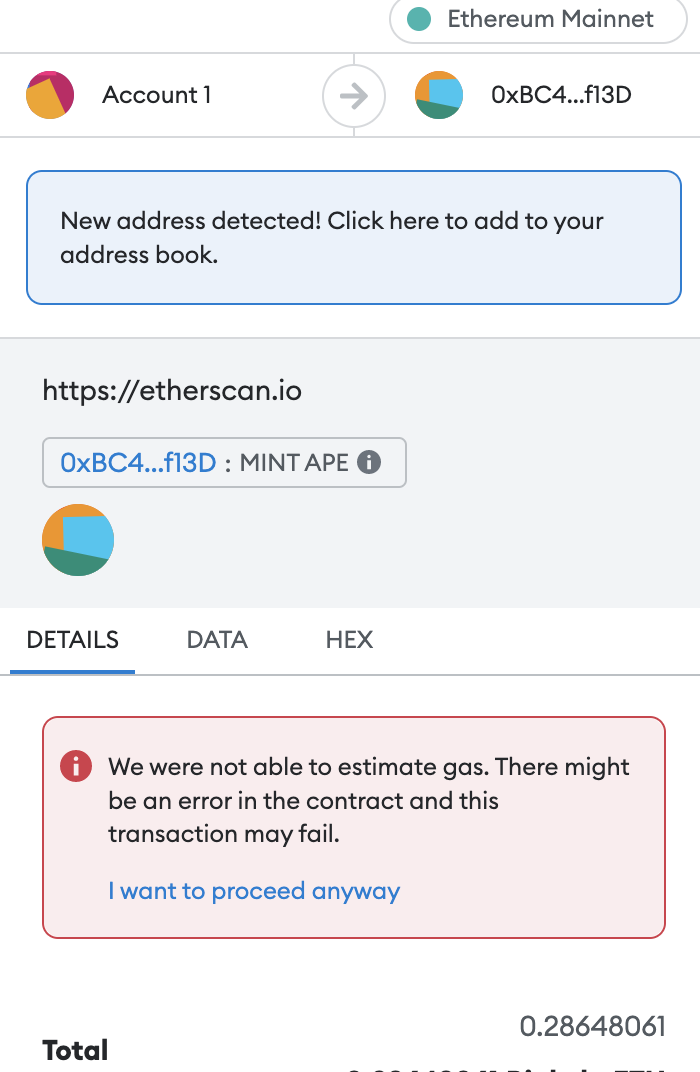Click the arrow icon between accounts
The width and height of the screenshot is (700, 1072).
353,96
